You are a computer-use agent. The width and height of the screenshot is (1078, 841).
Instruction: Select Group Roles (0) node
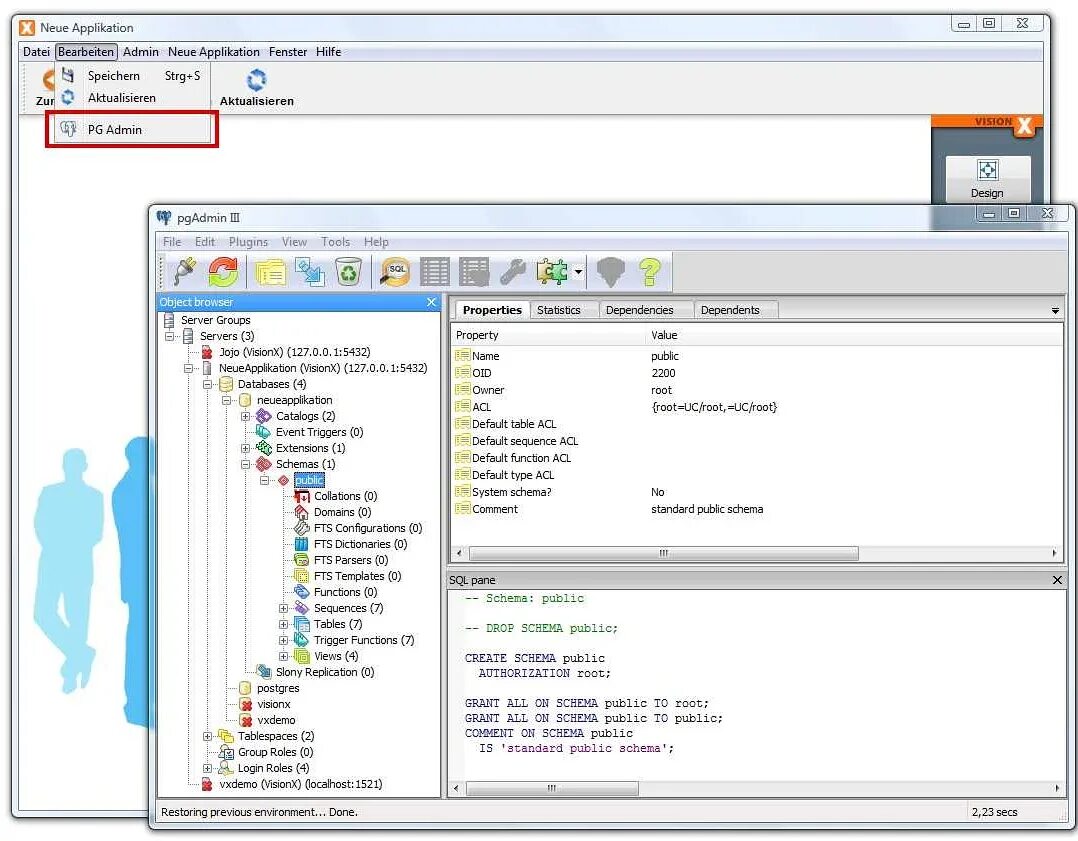[x=275, y=752]
